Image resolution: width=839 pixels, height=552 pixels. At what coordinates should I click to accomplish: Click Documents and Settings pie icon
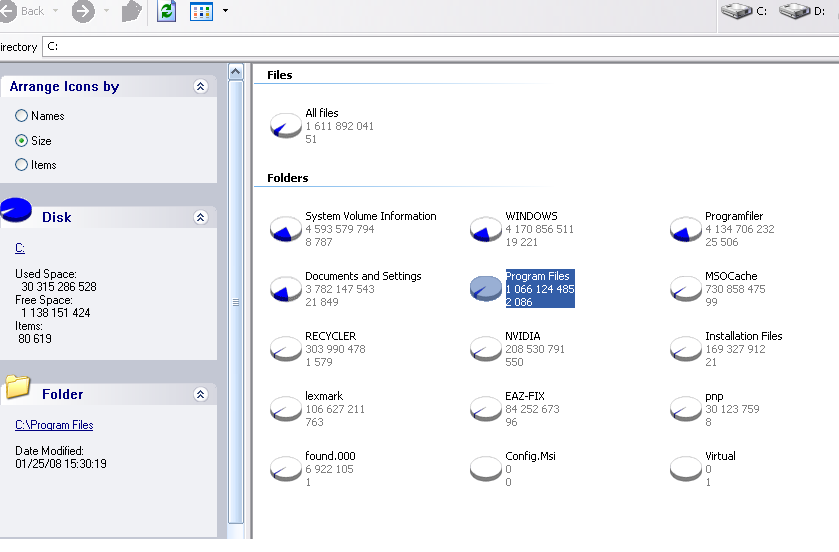[x=285, y=289]
